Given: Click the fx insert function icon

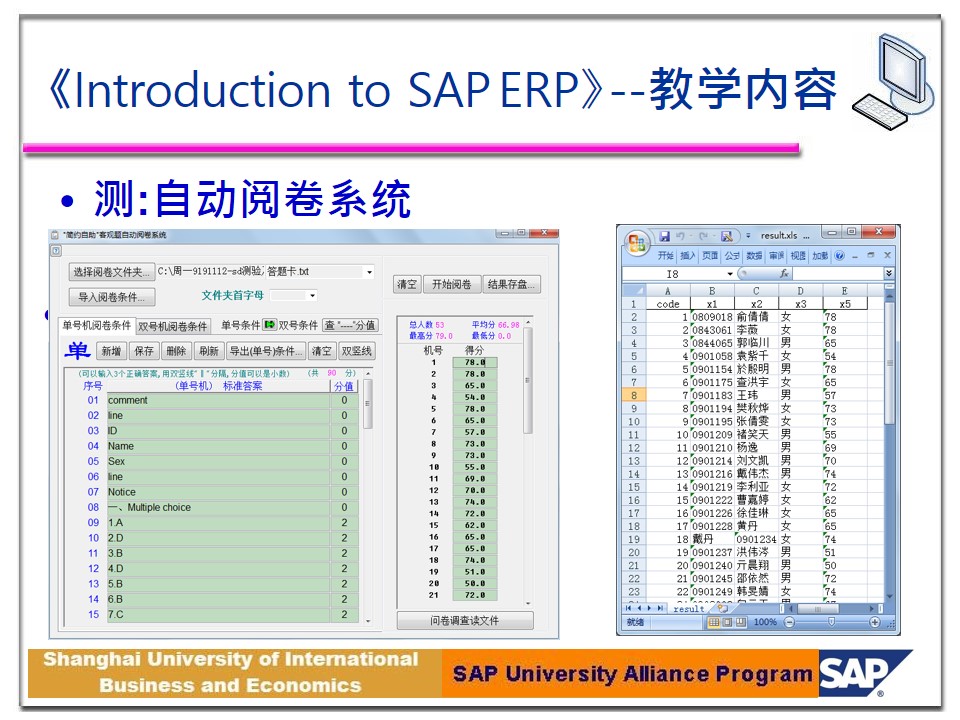Looking at the screenshot, I should (784, 274).
